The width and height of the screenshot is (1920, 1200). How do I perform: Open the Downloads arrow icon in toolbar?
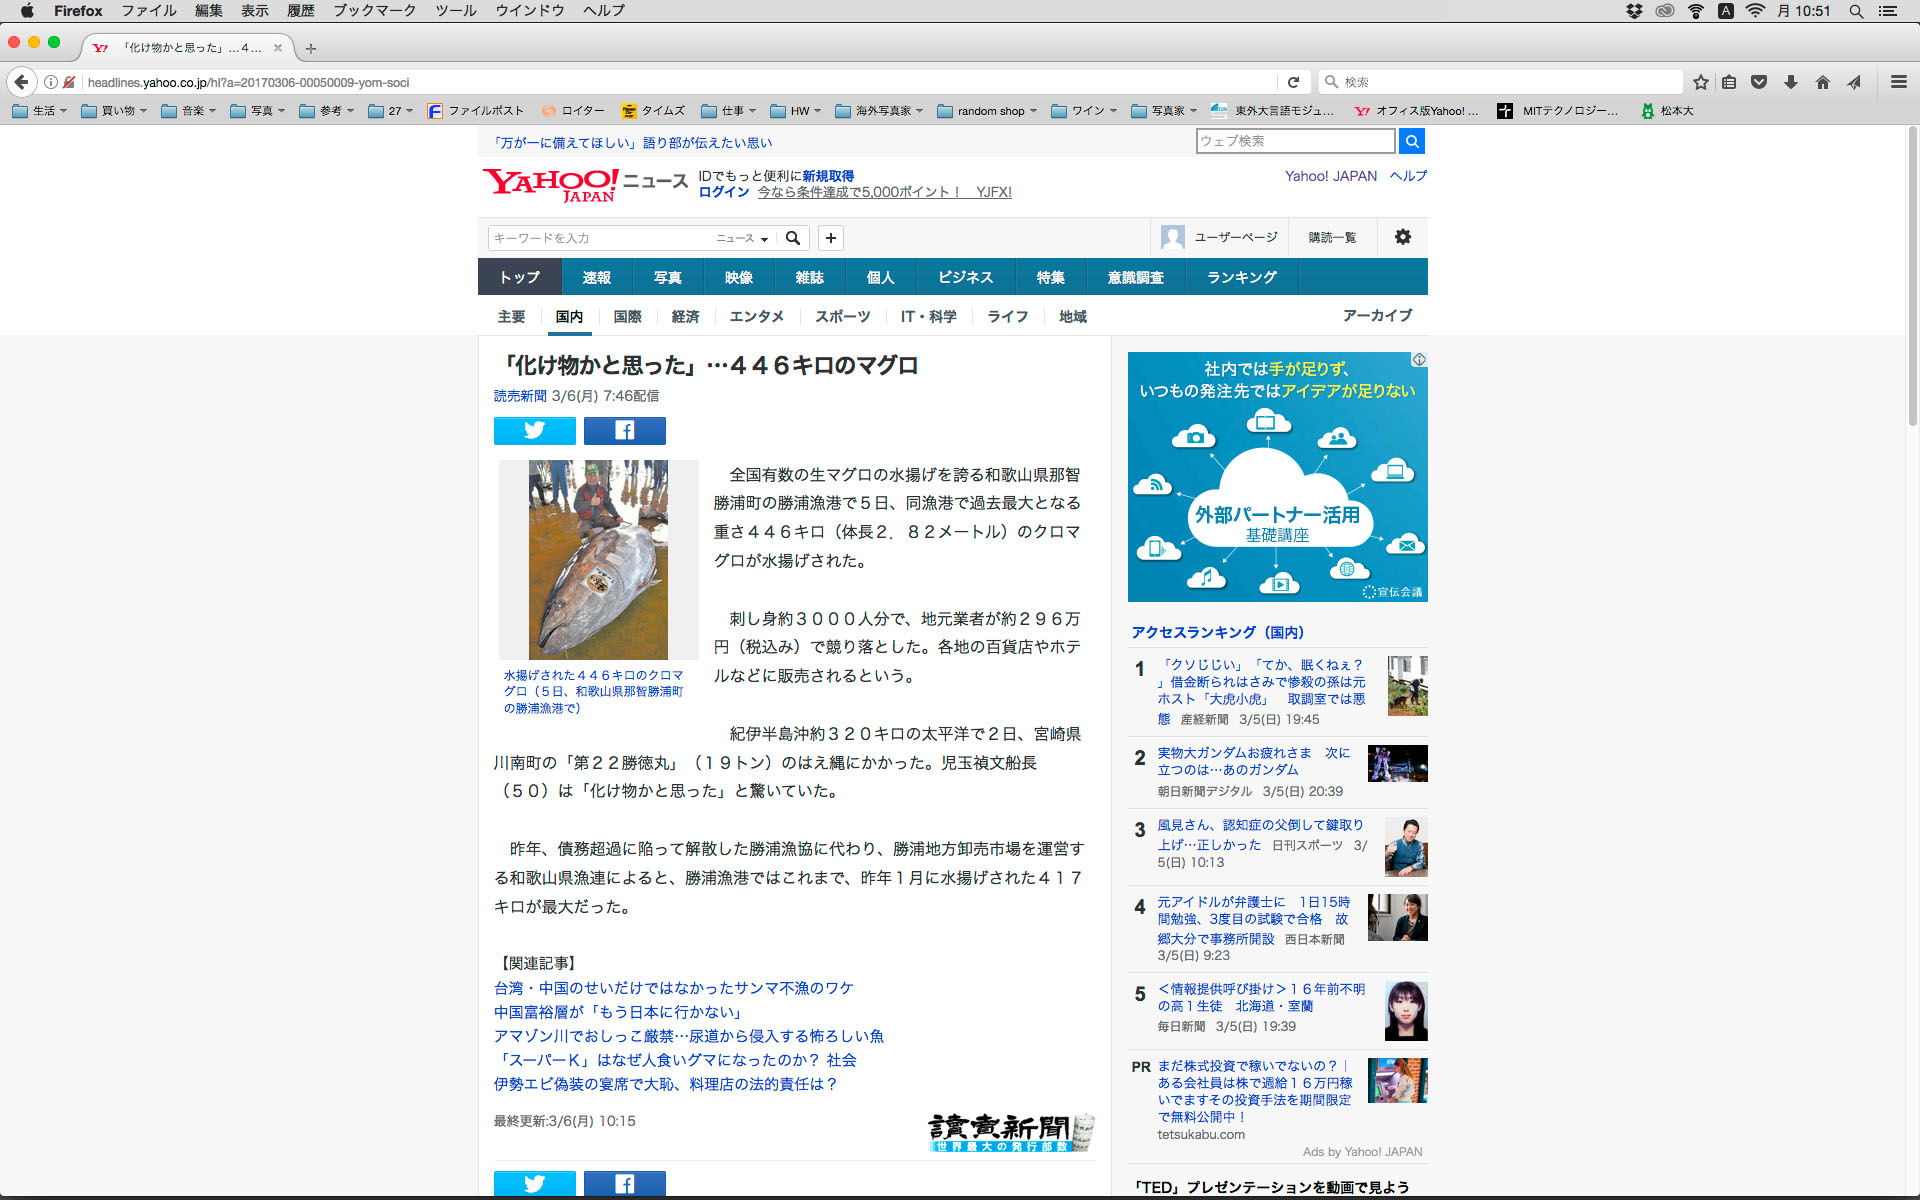(x=1791, y=82)
